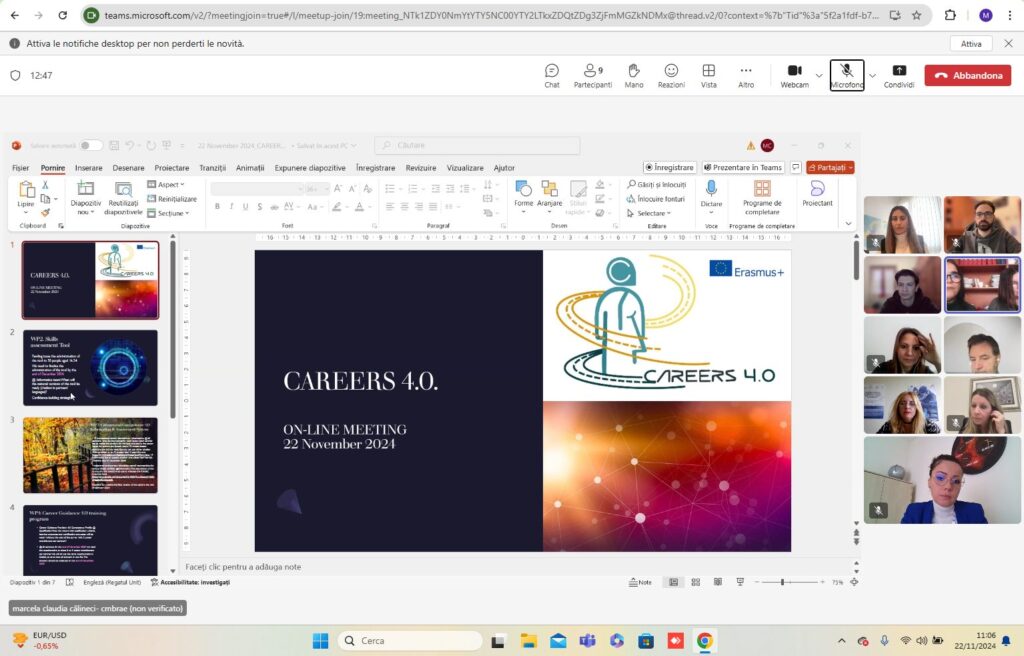Open Microsoft Teams from the taskbar

(587, 640)
